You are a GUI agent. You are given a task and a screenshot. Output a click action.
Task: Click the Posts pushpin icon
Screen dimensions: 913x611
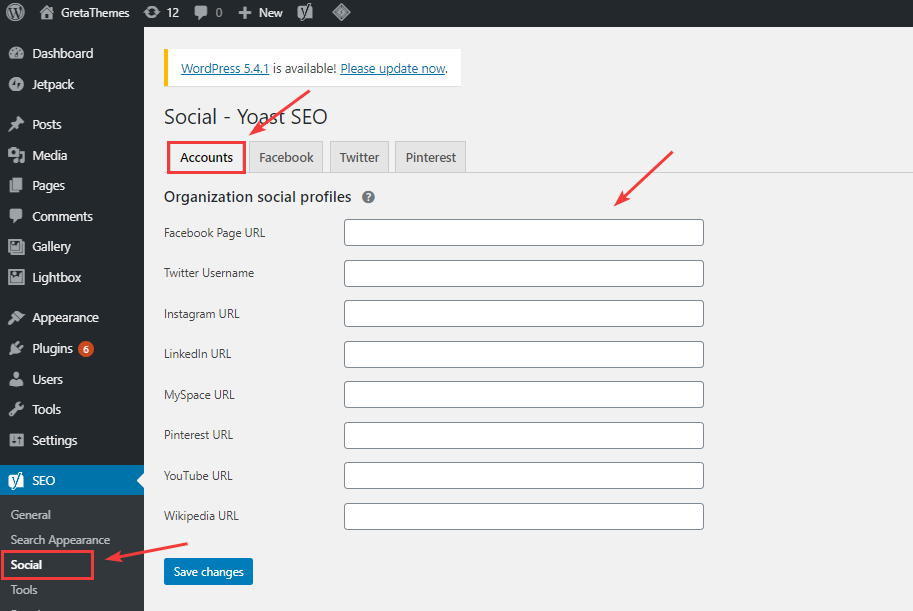[x=16, y=124]
